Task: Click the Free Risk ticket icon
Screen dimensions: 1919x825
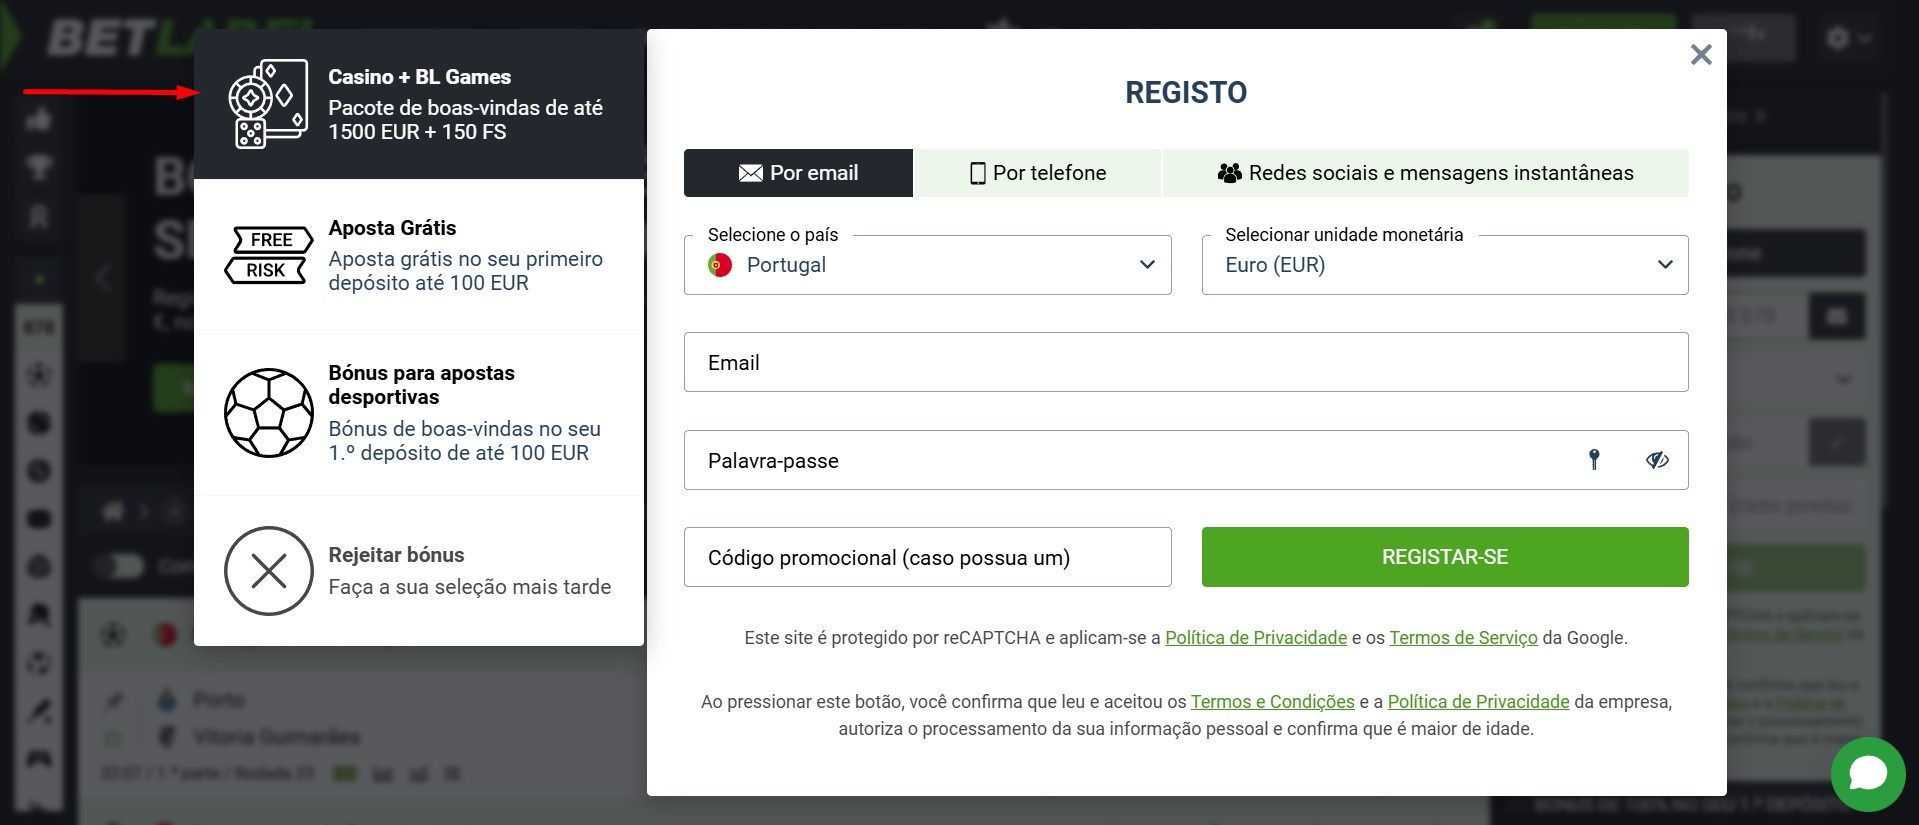Action: pos(268,255)
